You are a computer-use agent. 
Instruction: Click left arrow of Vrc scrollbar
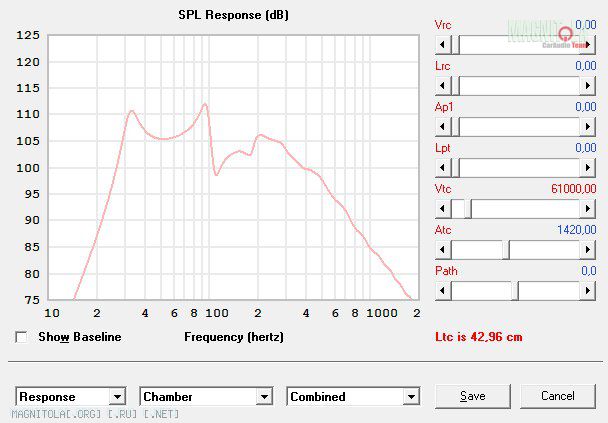441,44
